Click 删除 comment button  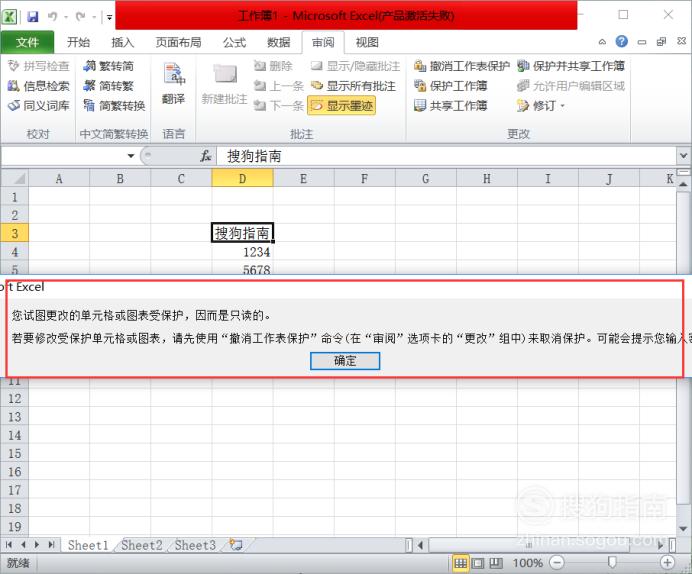pos(273,66)
